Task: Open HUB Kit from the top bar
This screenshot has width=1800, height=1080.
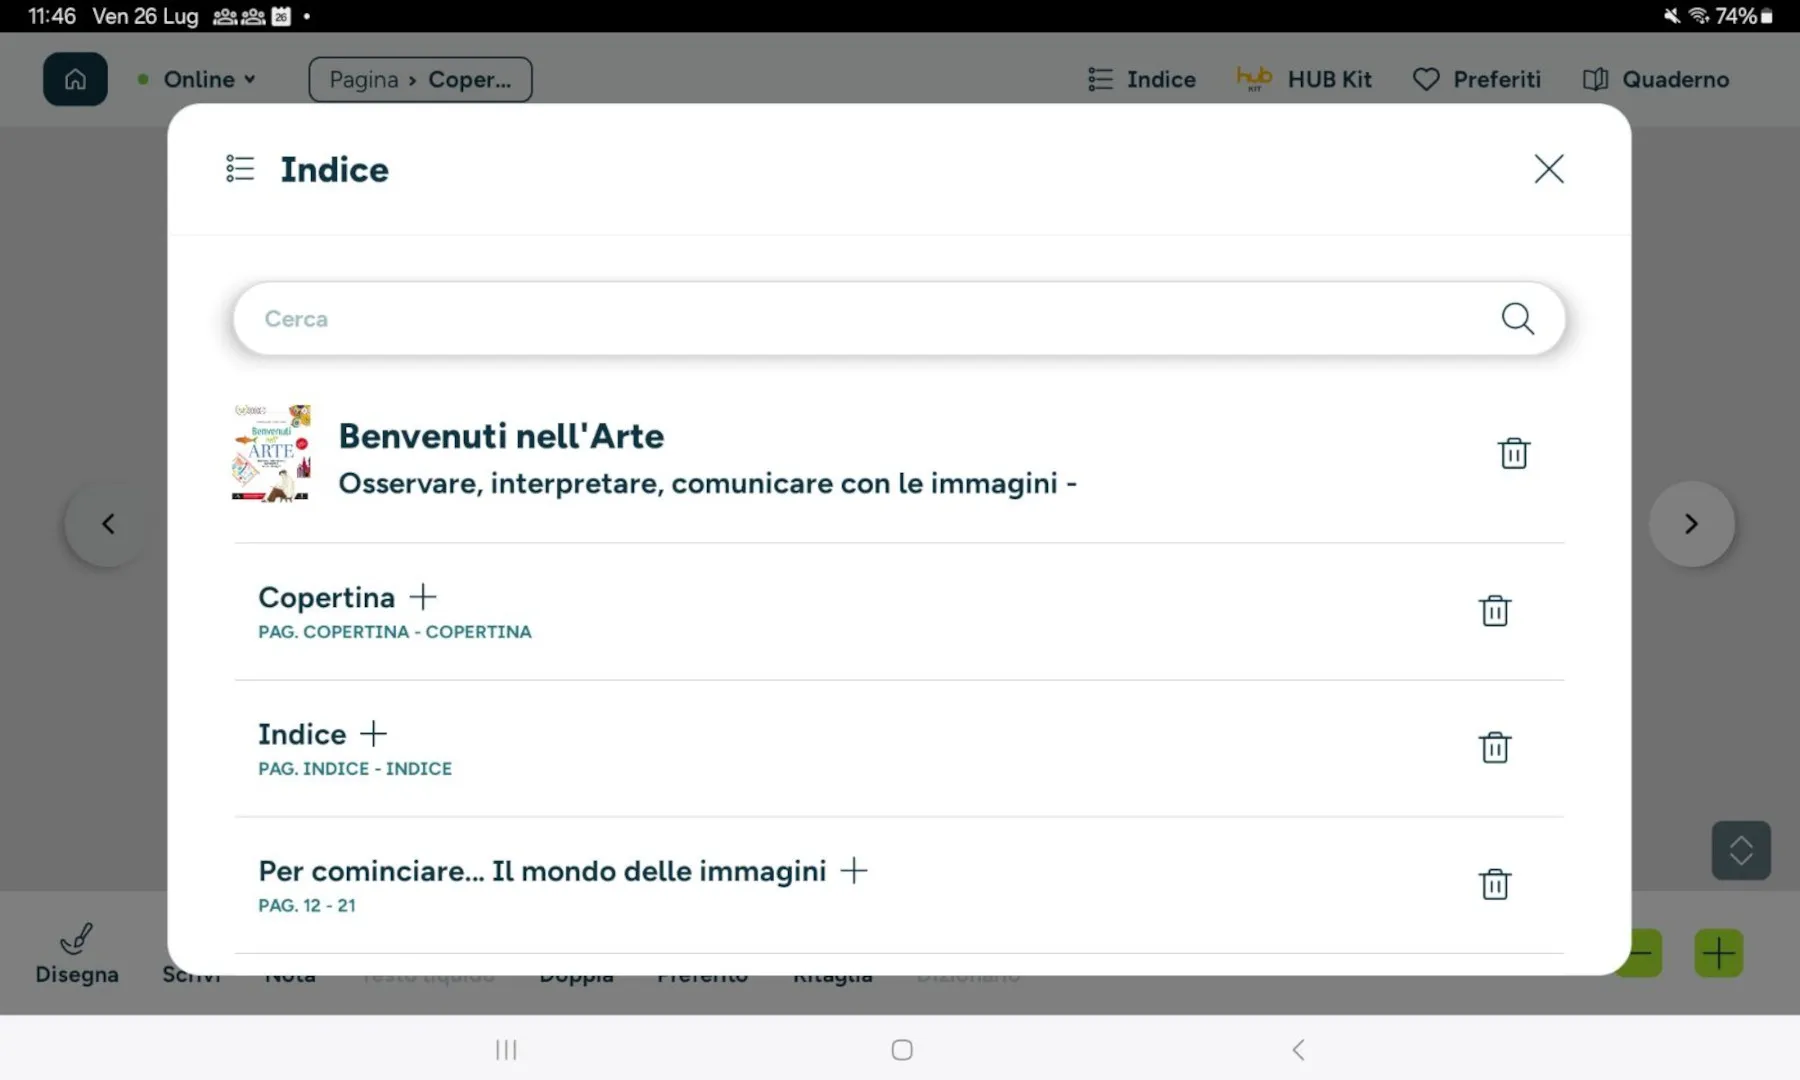Action: (x=1304, y=79)
